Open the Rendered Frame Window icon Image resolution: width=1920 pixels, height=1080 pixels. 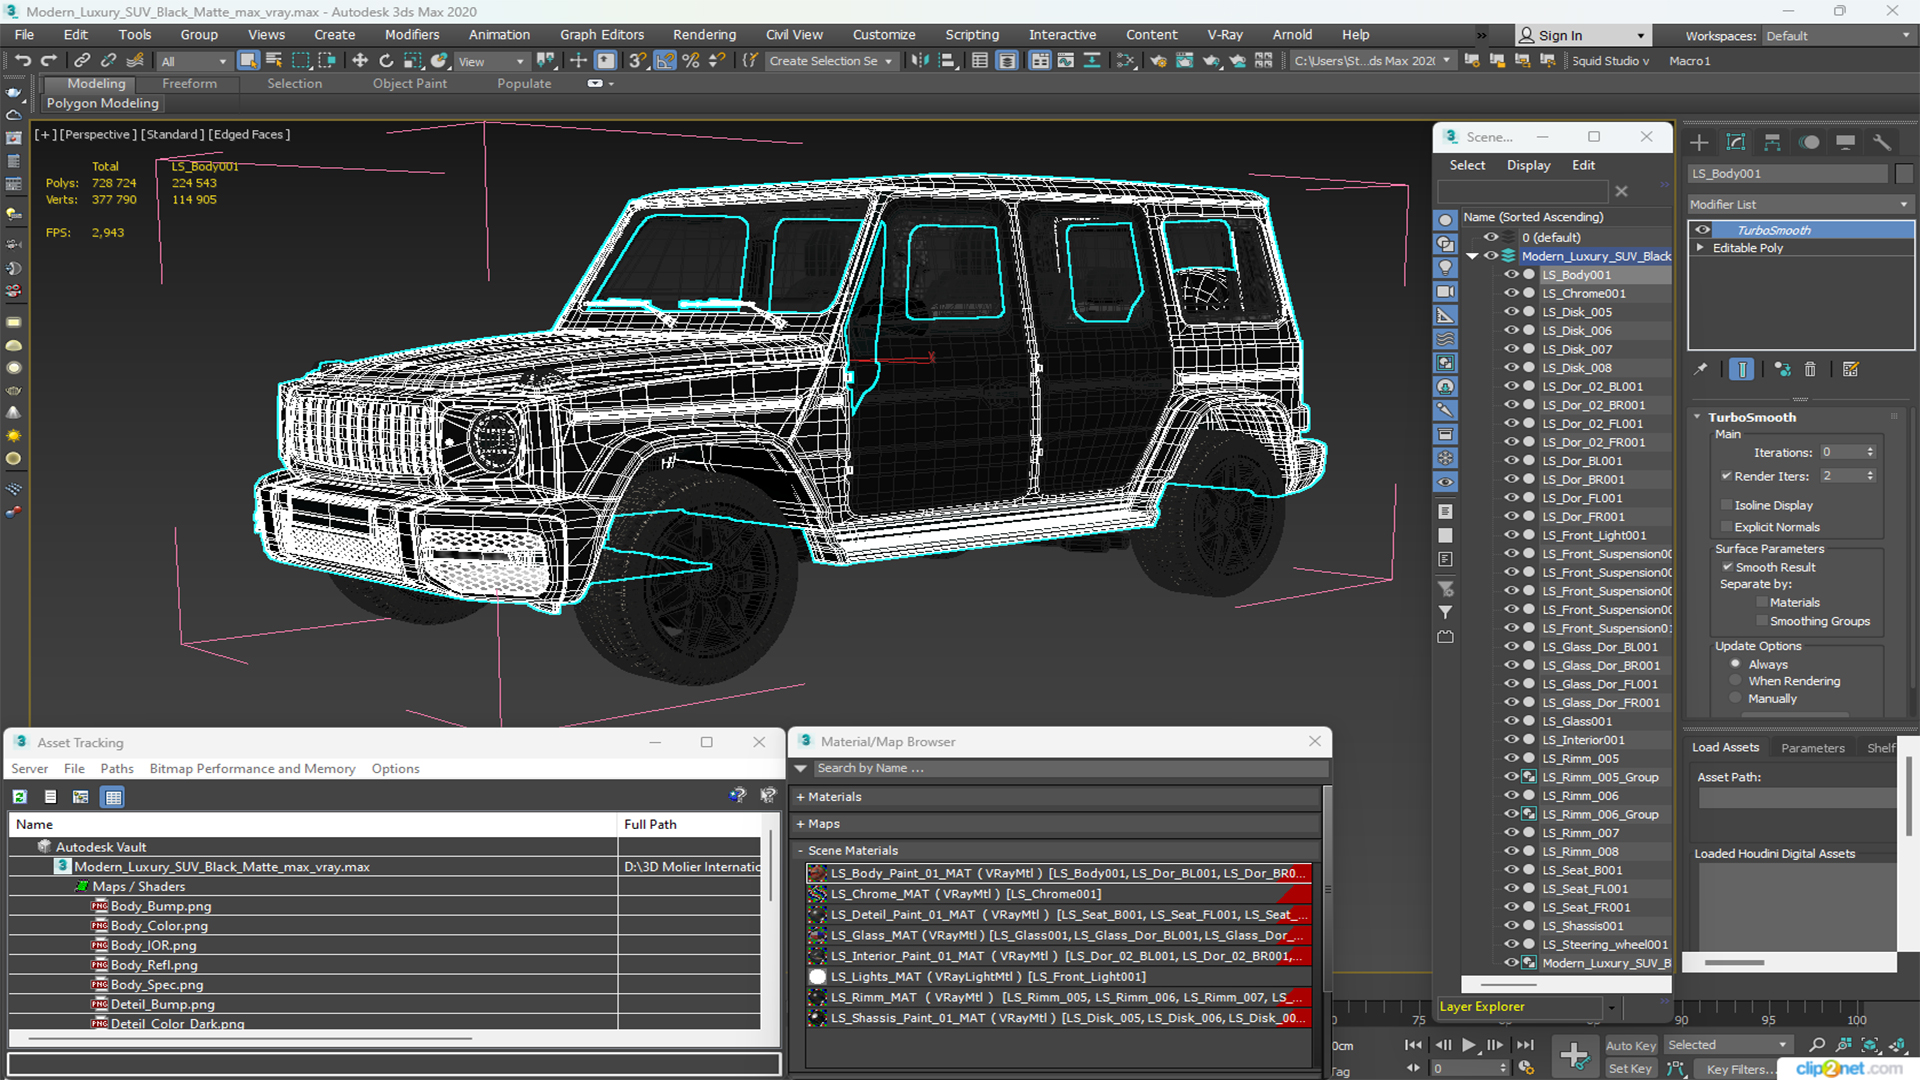[x=1184, y=61]
